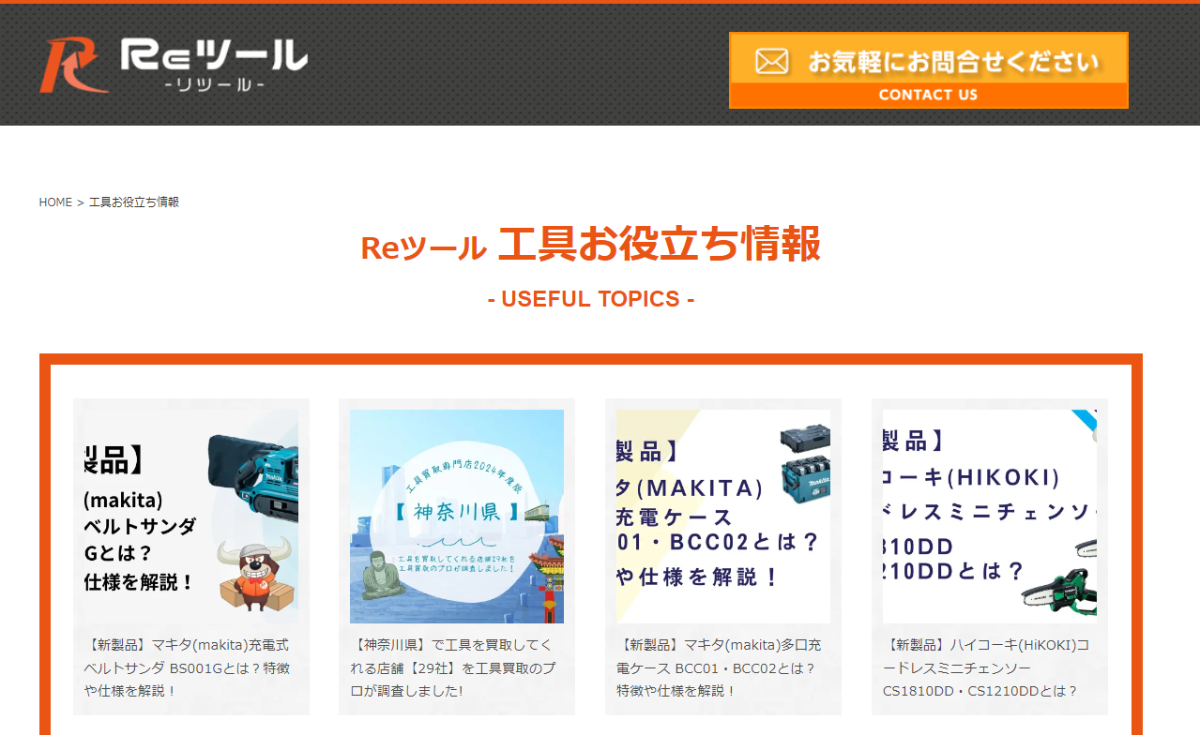1200x735 pixels.
Task: Open the makita belt sander article thumbnail
Action: pos(191,516)
